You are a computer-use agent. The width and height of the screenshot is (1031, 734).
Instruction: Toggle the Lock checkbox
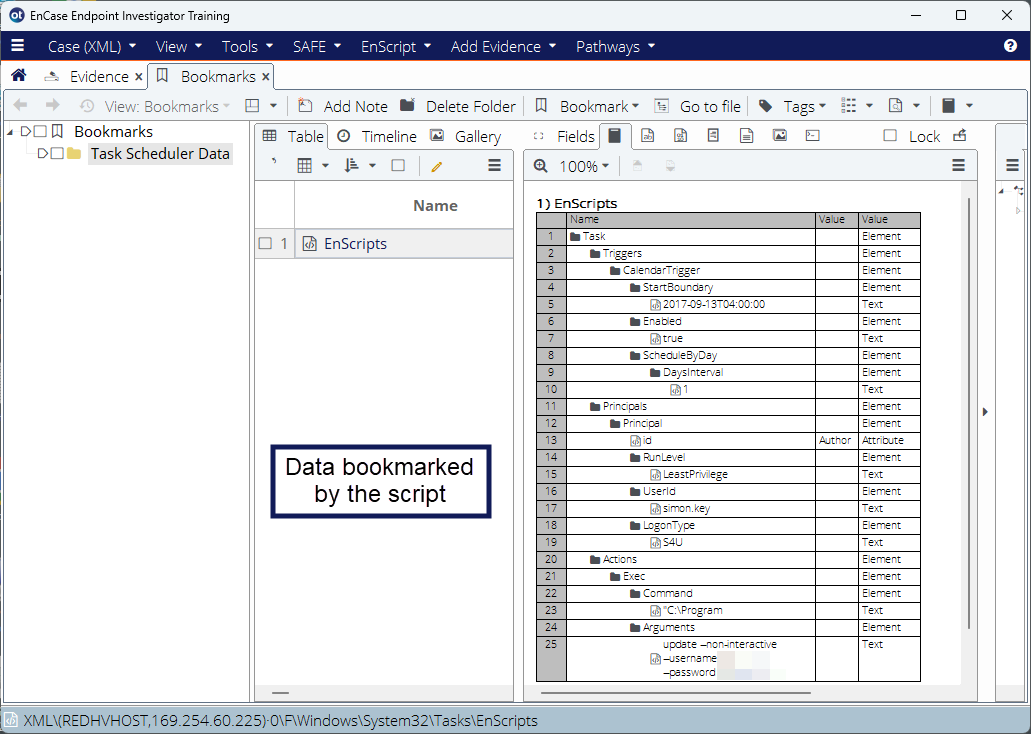pos(890,135)
